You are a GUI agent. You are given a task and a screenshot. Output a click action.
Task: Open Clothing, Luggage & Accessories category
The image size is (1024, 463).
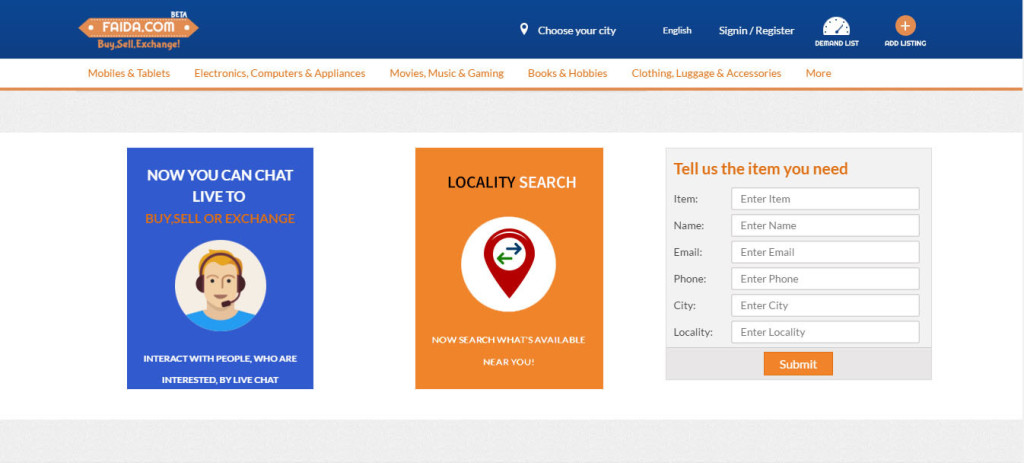[706, 73]
